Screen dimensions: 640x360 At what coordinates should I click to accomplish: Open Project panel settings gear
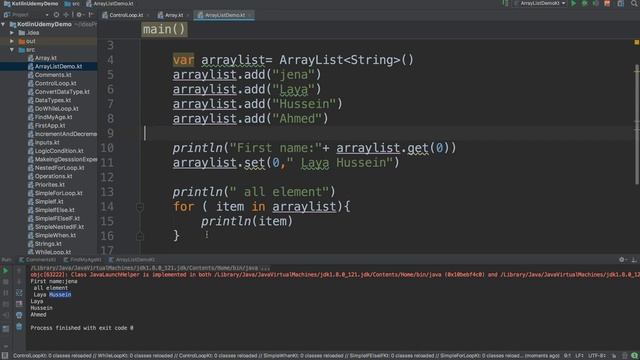(x=79, y=15)
